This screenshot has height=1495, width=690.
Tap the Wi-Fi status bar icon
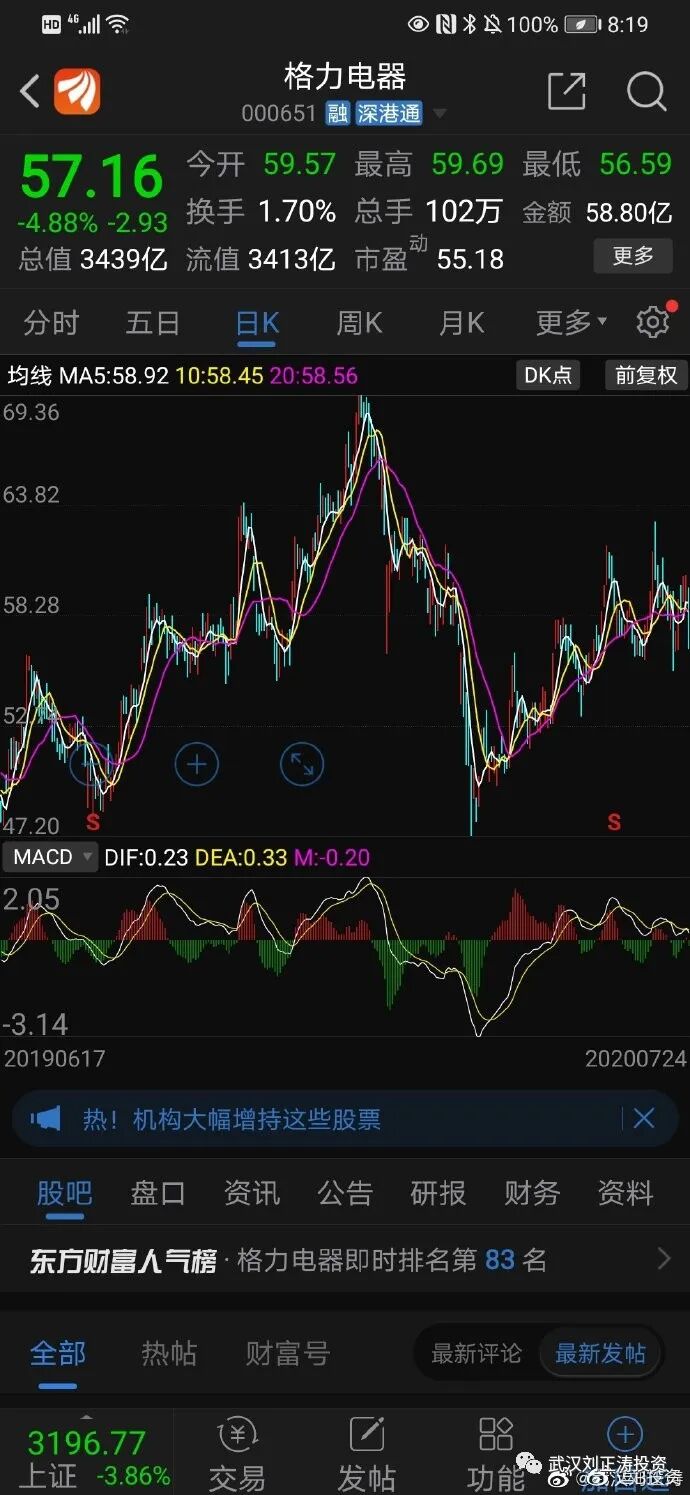click(119, 24)
